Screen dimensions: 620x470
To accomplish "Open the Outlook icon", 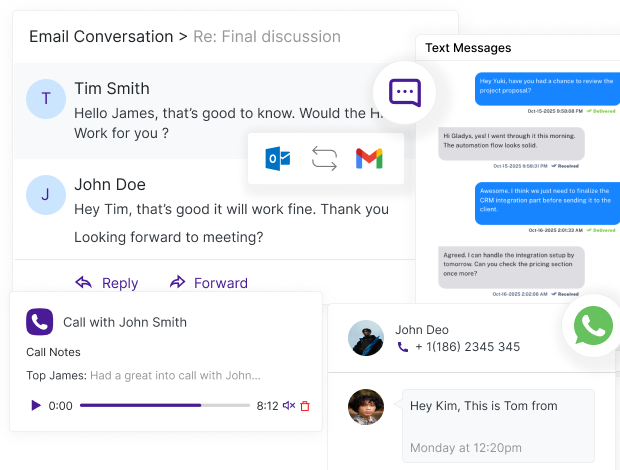I will [278, 159].
